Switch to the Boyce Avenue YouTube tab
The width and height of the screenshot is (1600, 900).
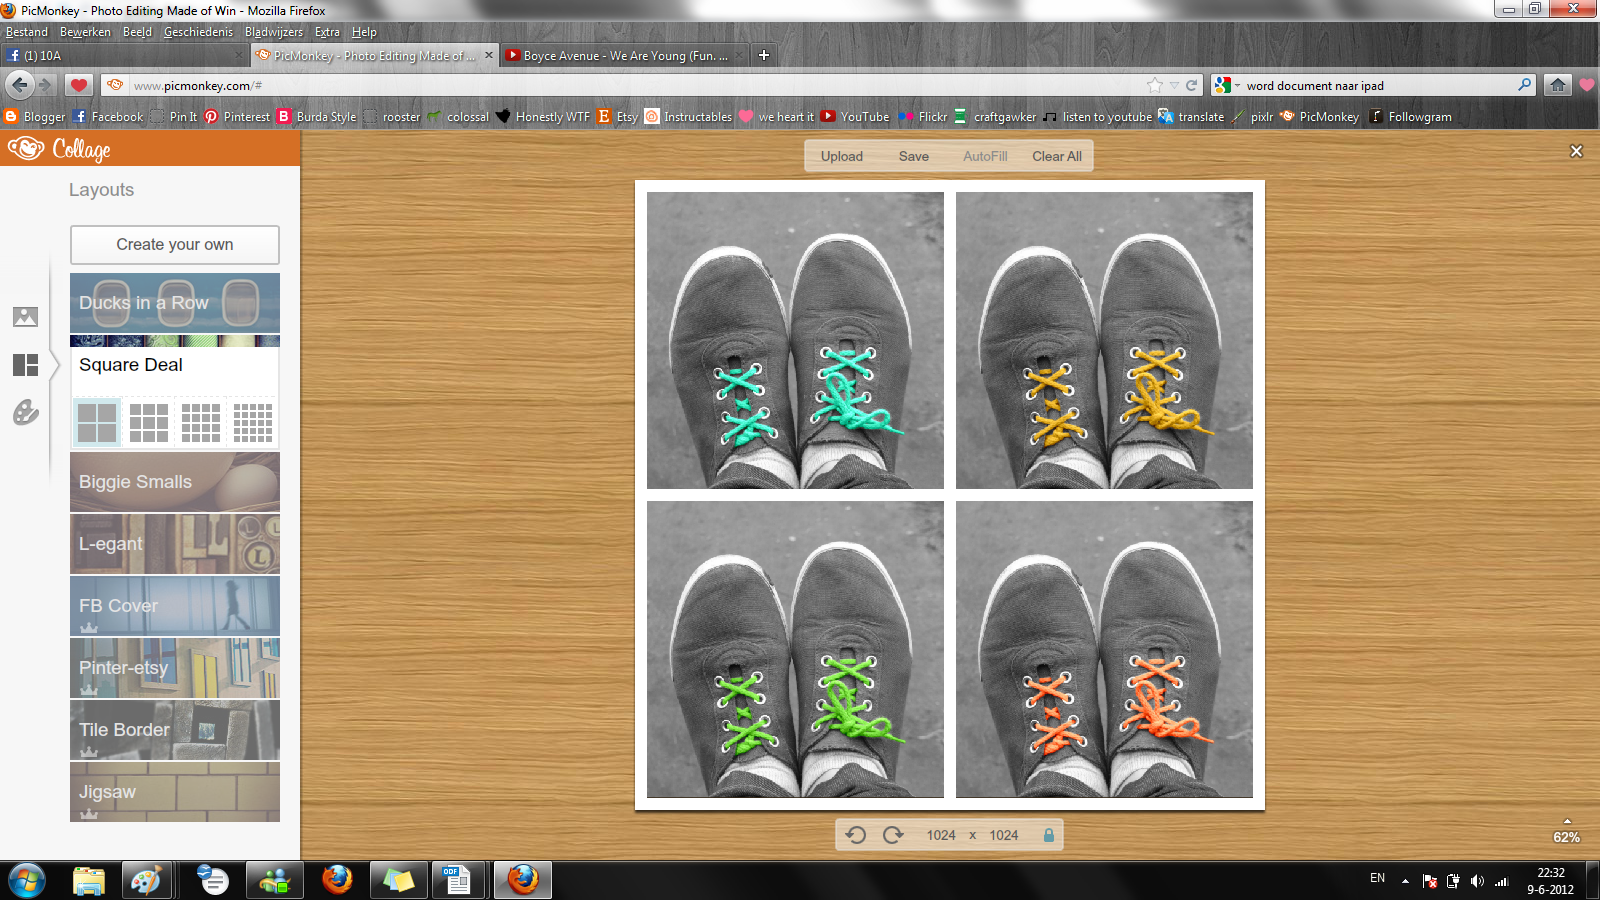[625, 55]
